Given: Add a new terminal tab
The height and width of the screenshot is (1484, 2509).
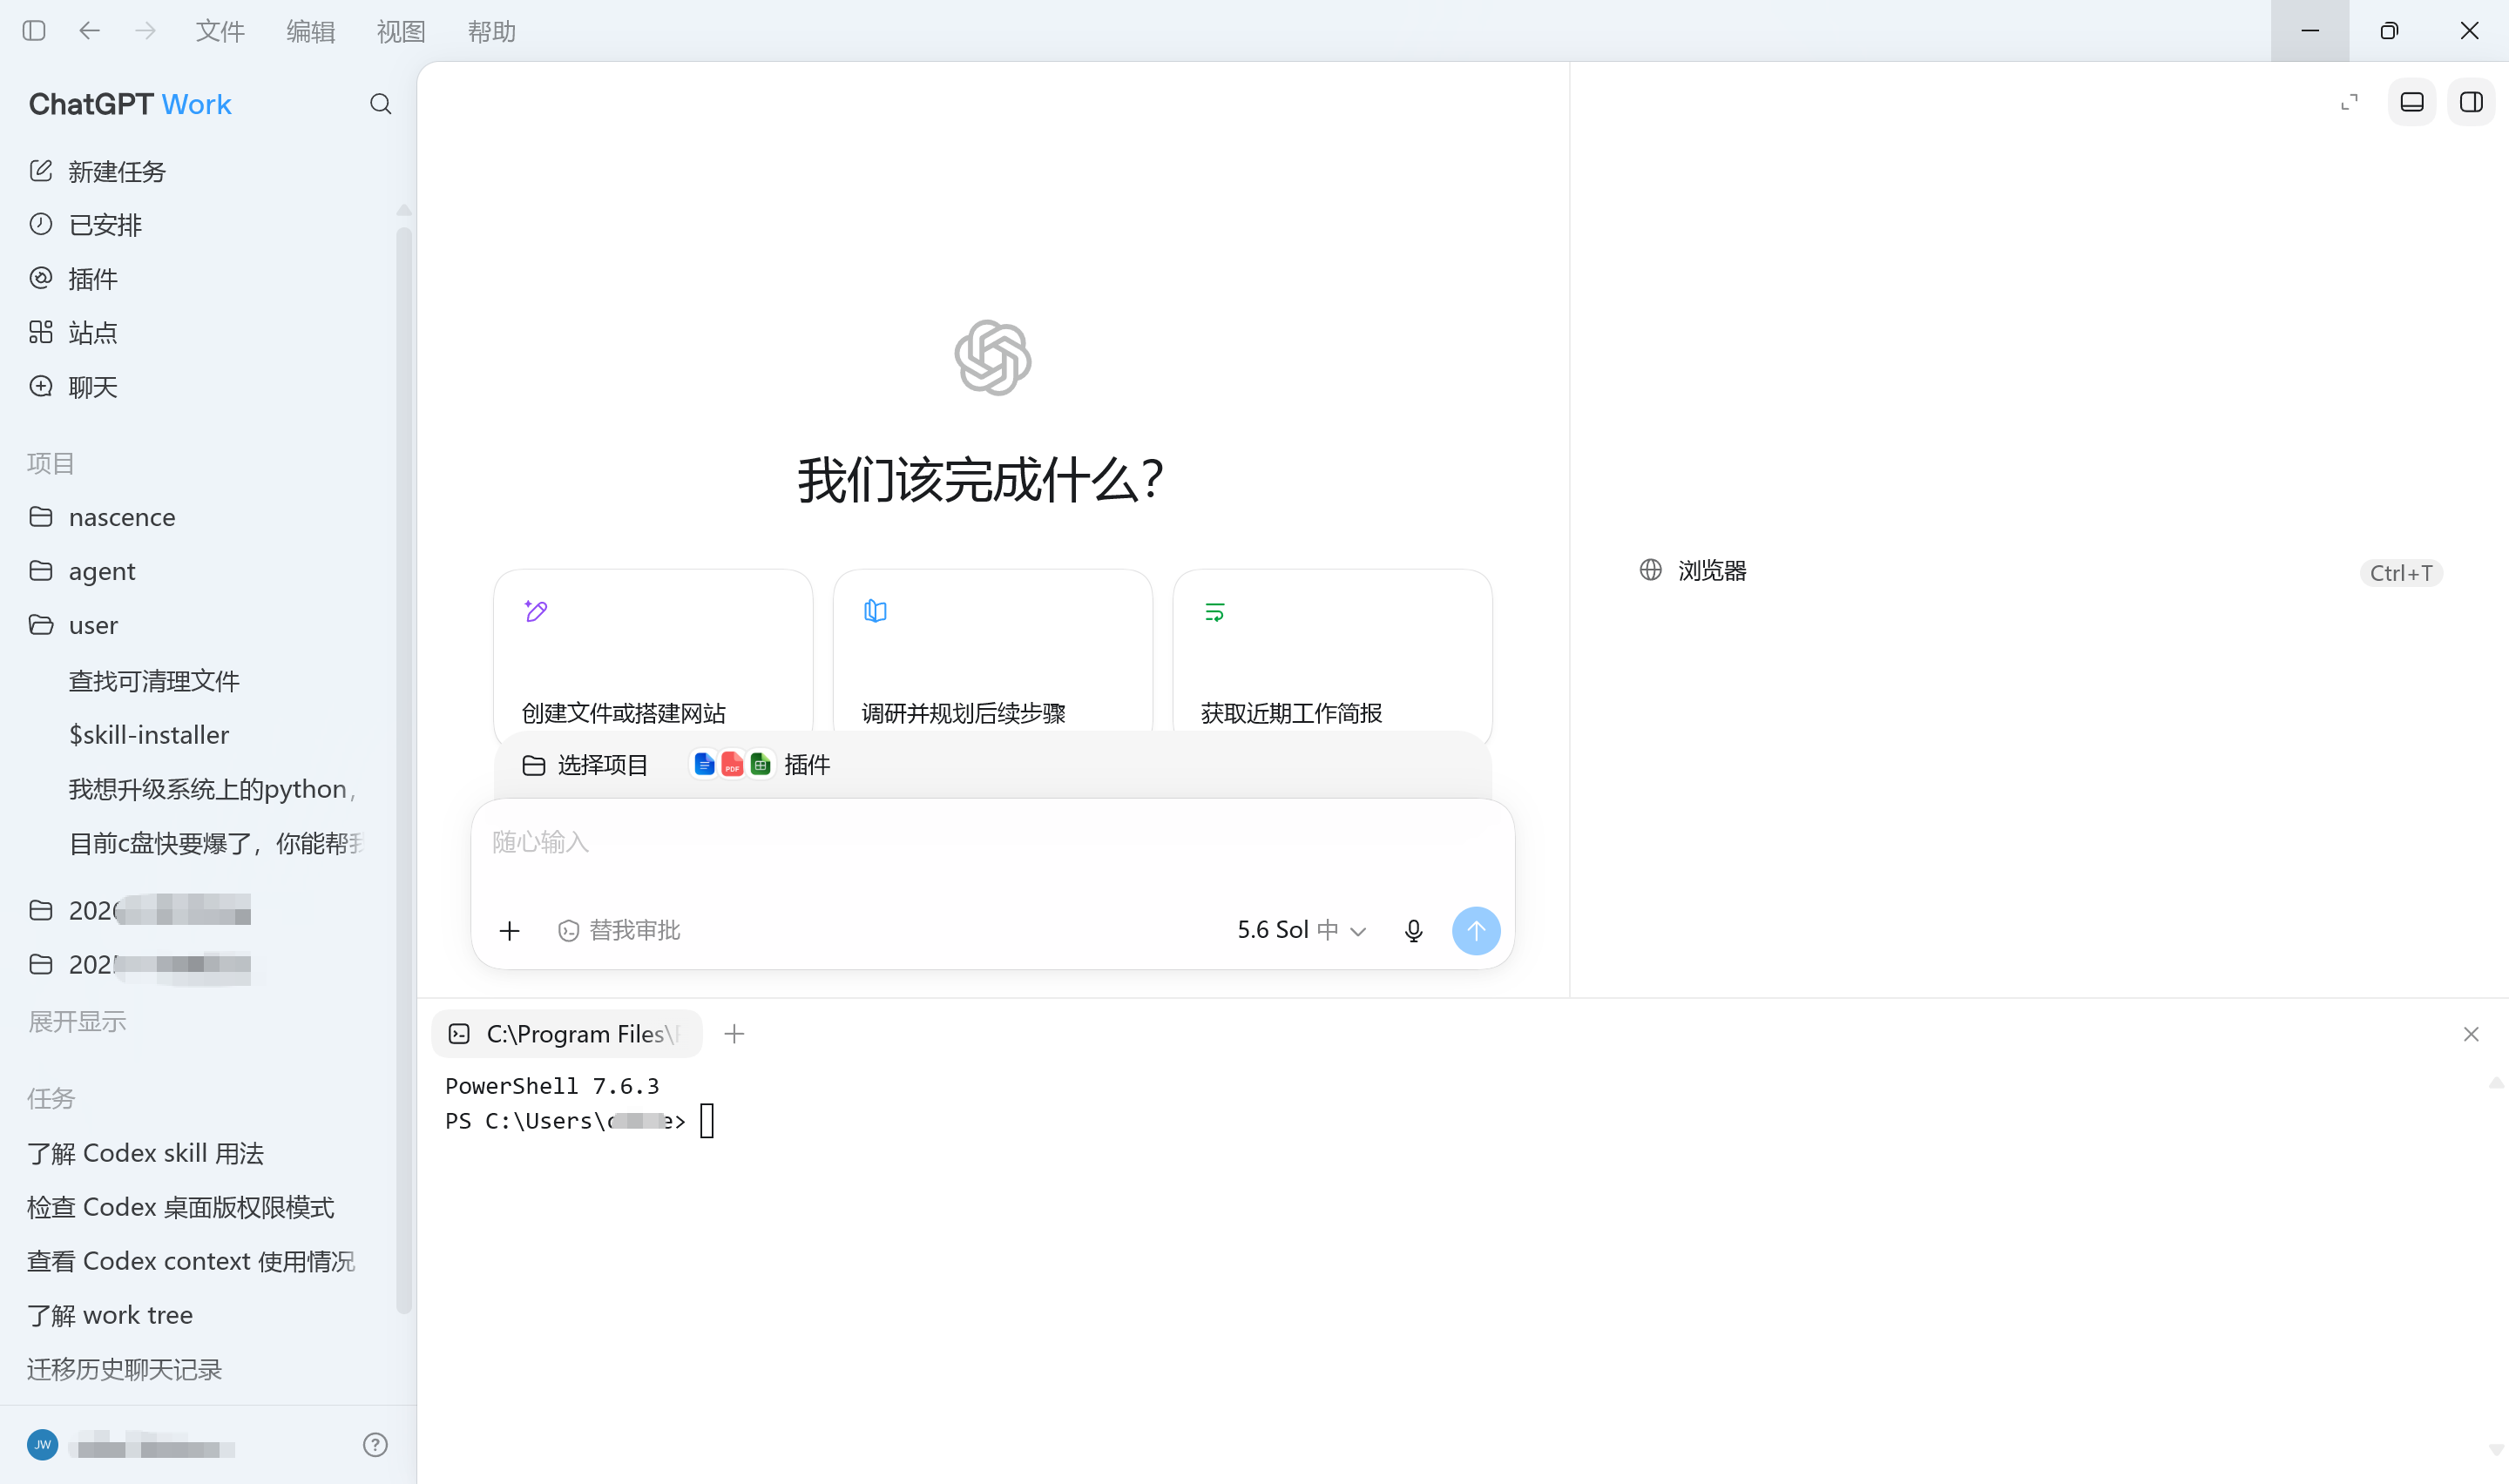Looking at the screenshot, I should pos(734,1034).
